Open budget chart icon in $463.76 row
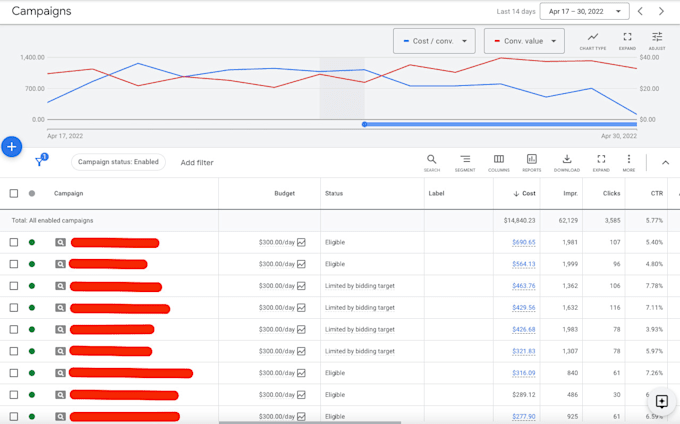 tap(301, 286)
